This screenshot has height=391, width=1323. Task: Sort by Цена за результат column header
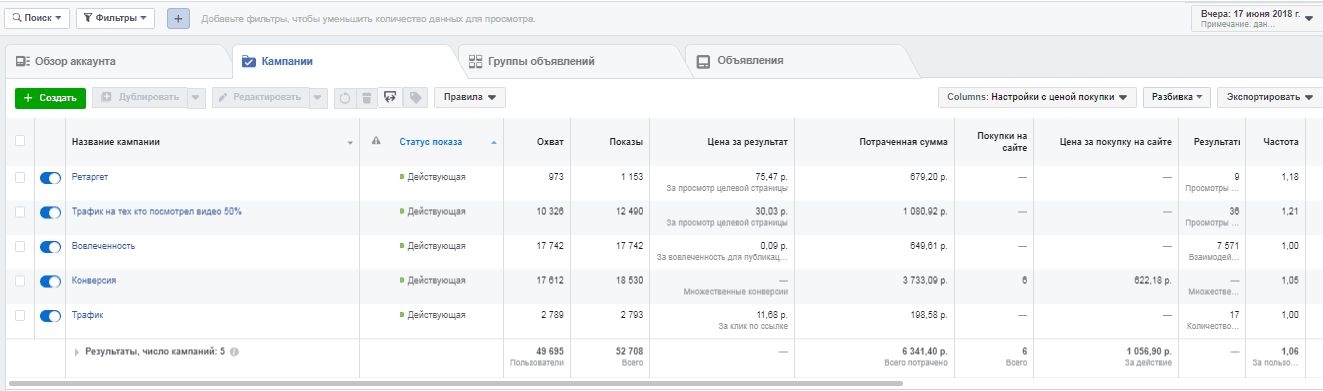[x=749, y=142]
